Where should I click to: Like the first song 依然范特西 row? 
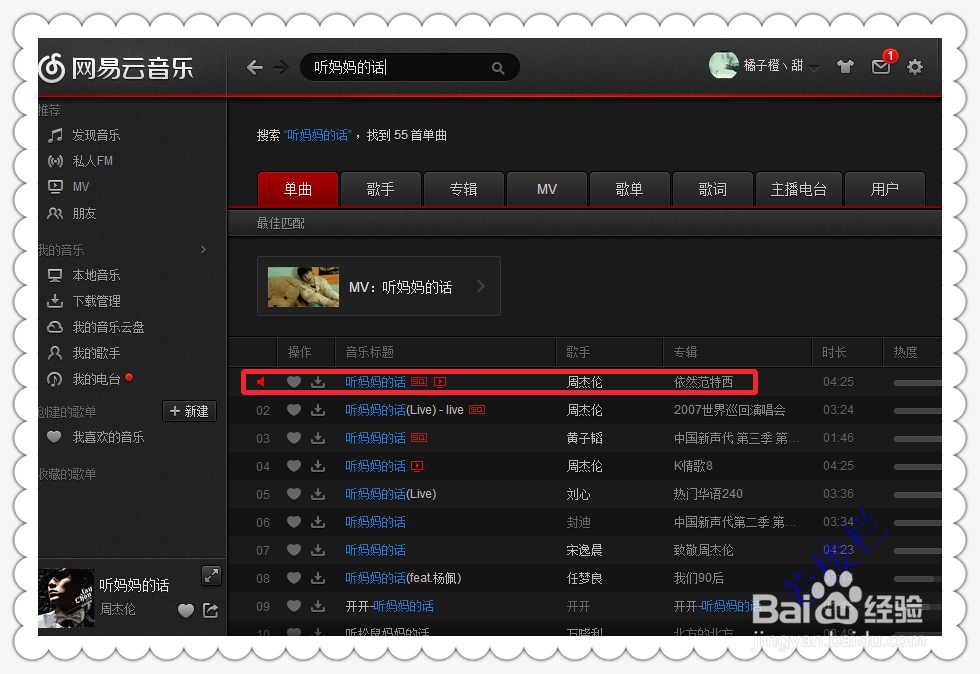coord(294,381)
